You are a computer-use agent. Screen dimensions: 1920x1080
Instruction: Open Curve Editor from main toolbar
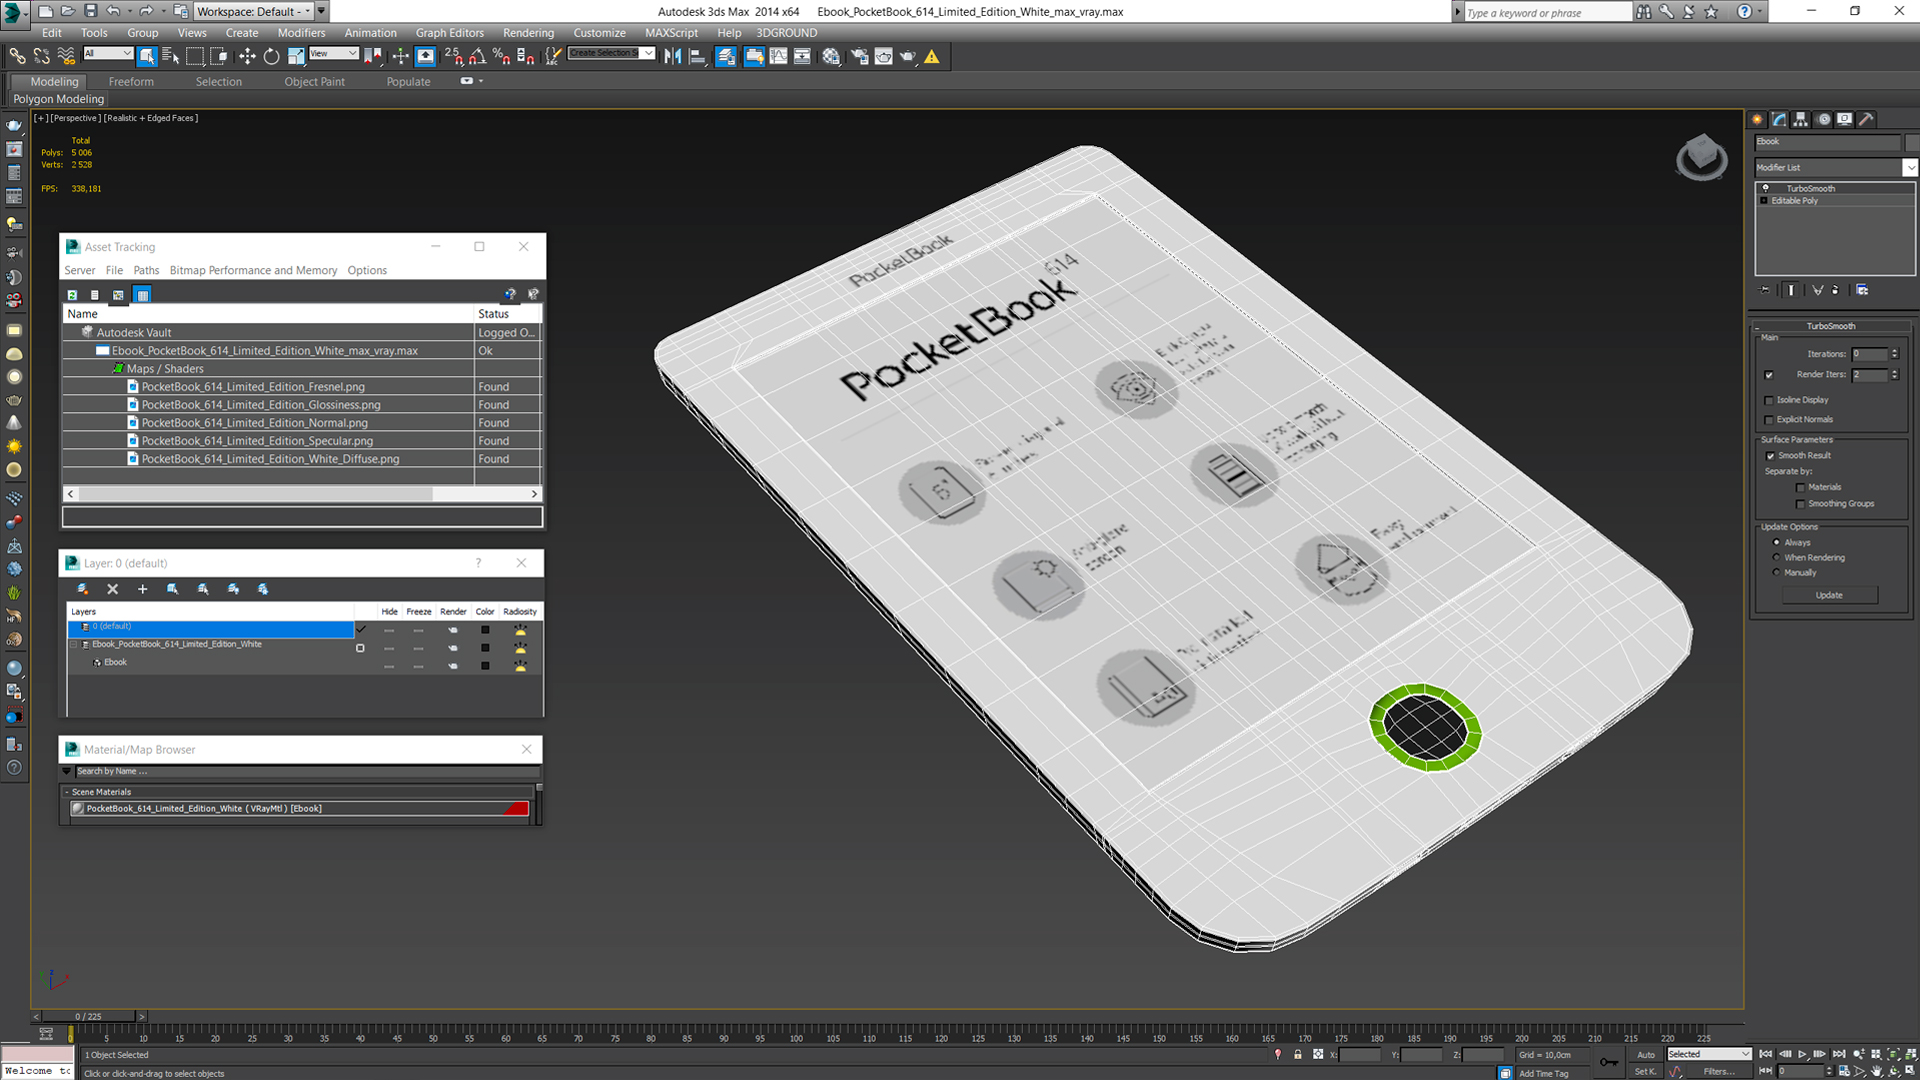(779, 57)
